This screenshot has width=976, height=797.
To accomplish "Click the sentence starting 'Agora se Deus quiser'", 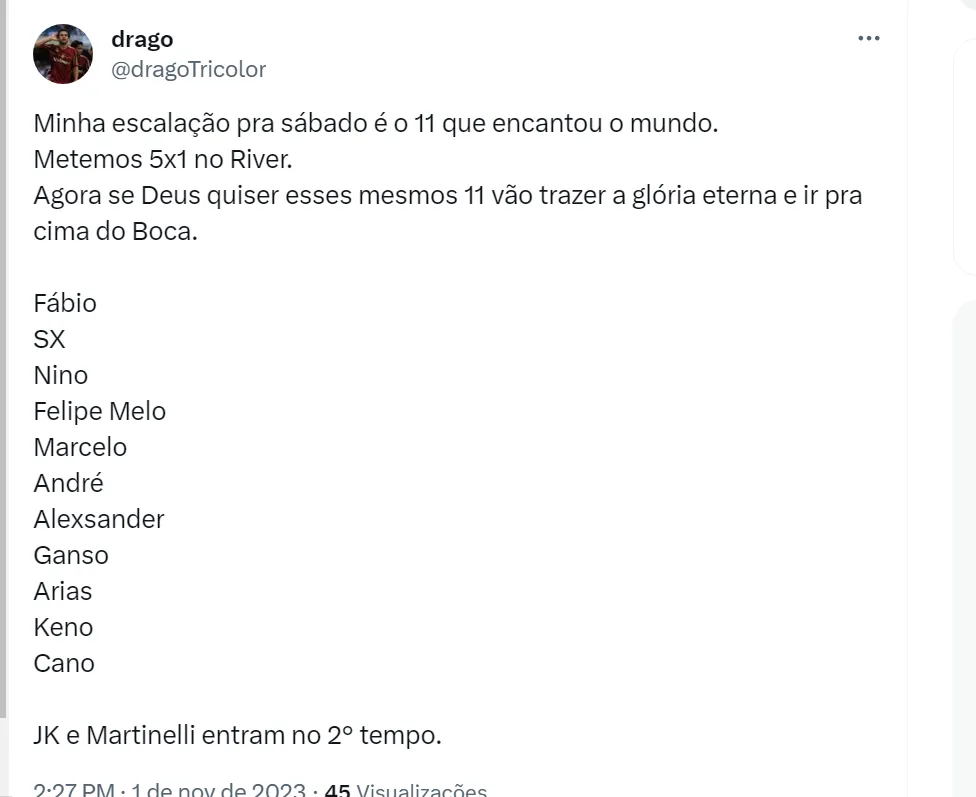I will point(447,196).
